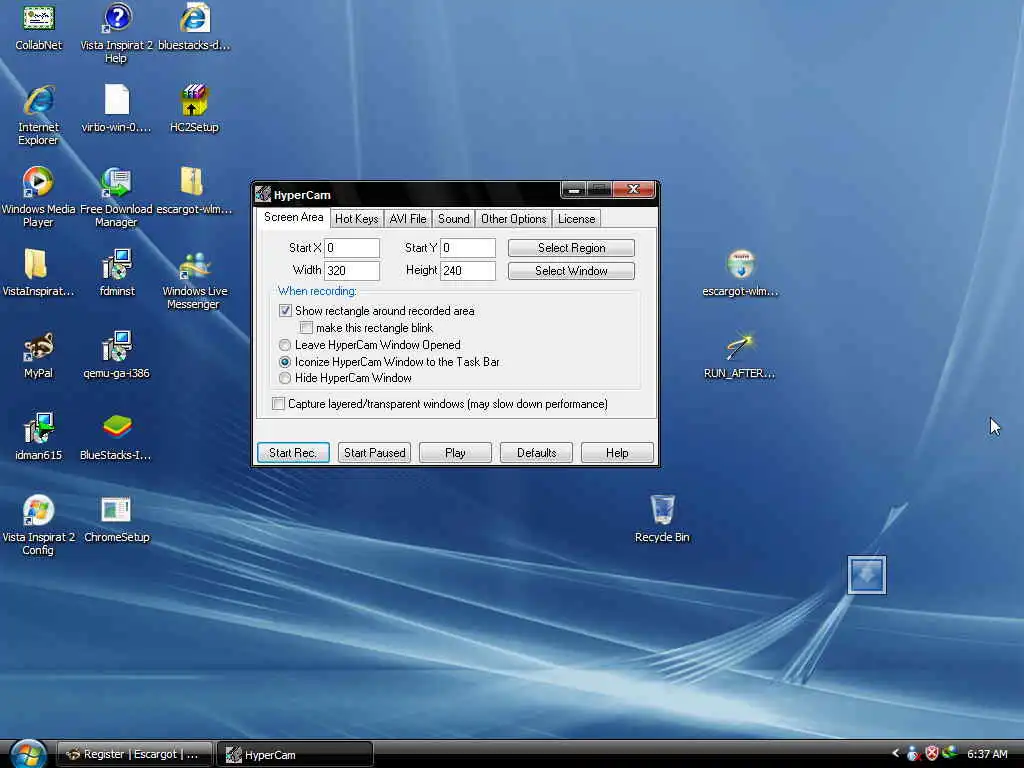Click the Start Y input field
This screenshot has height=768, width=1024.
click(x=468, y=248)
